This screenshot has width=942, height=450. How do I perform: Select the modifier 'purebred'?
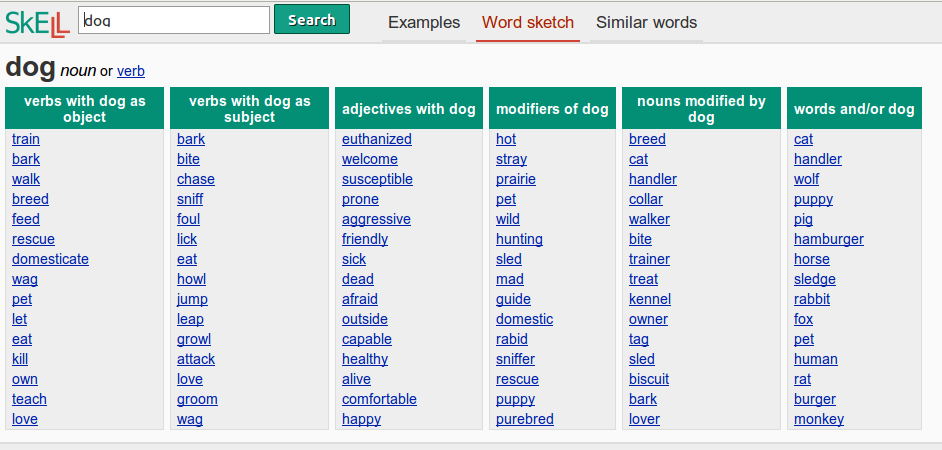pos(525,419)
